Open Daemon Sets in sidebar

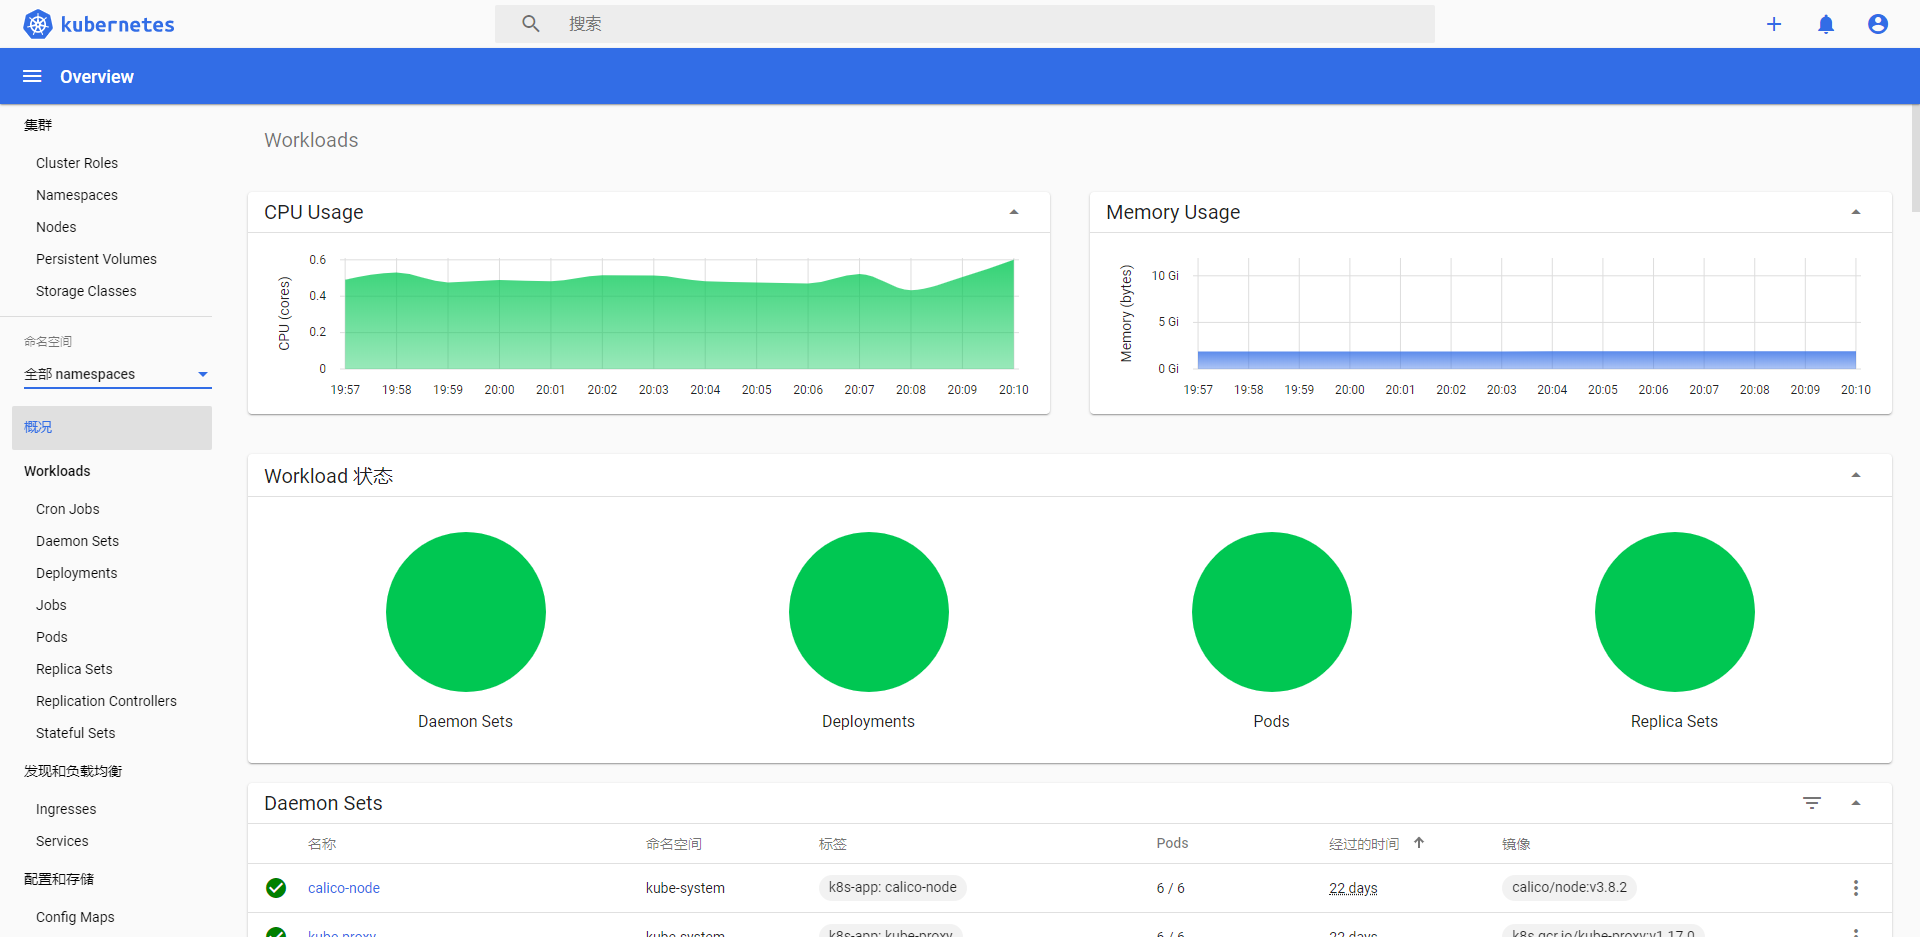click(x=77, y=541)
